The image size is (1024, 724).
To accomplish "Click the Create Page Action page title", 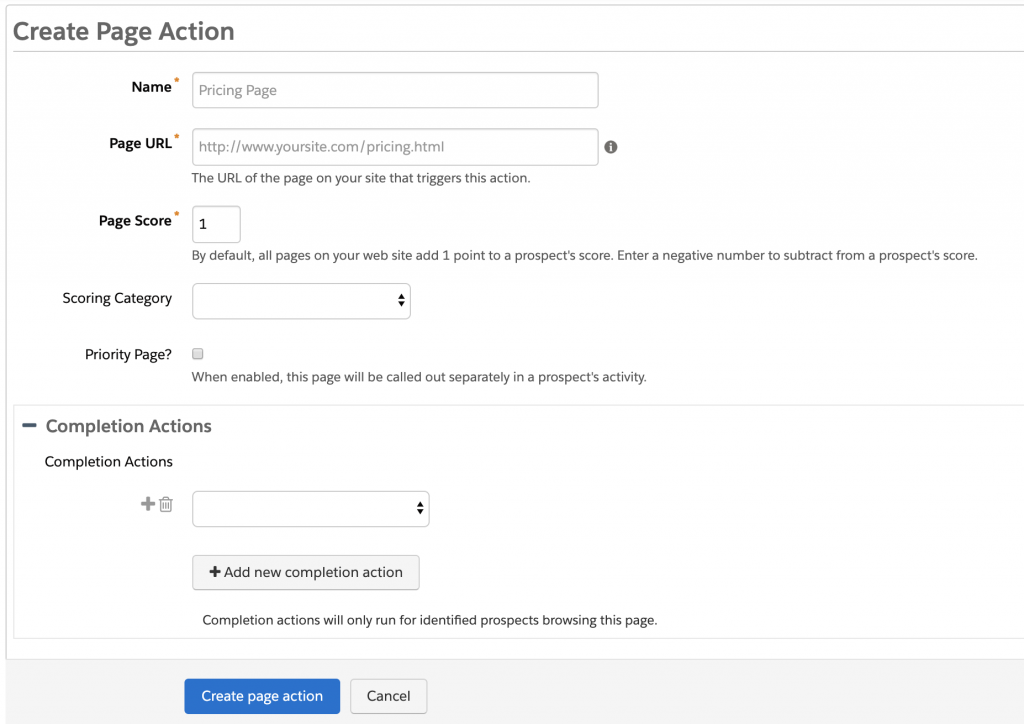I will point(124,31).
